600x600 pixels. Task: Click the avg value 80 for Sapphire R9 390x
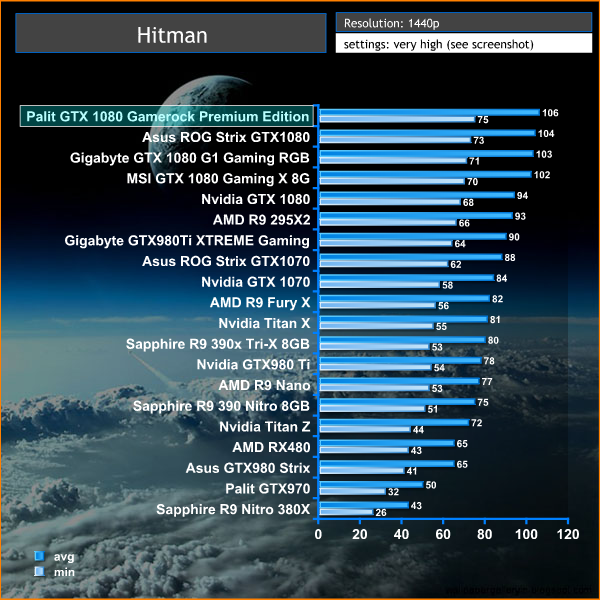(x=493, y=340)
